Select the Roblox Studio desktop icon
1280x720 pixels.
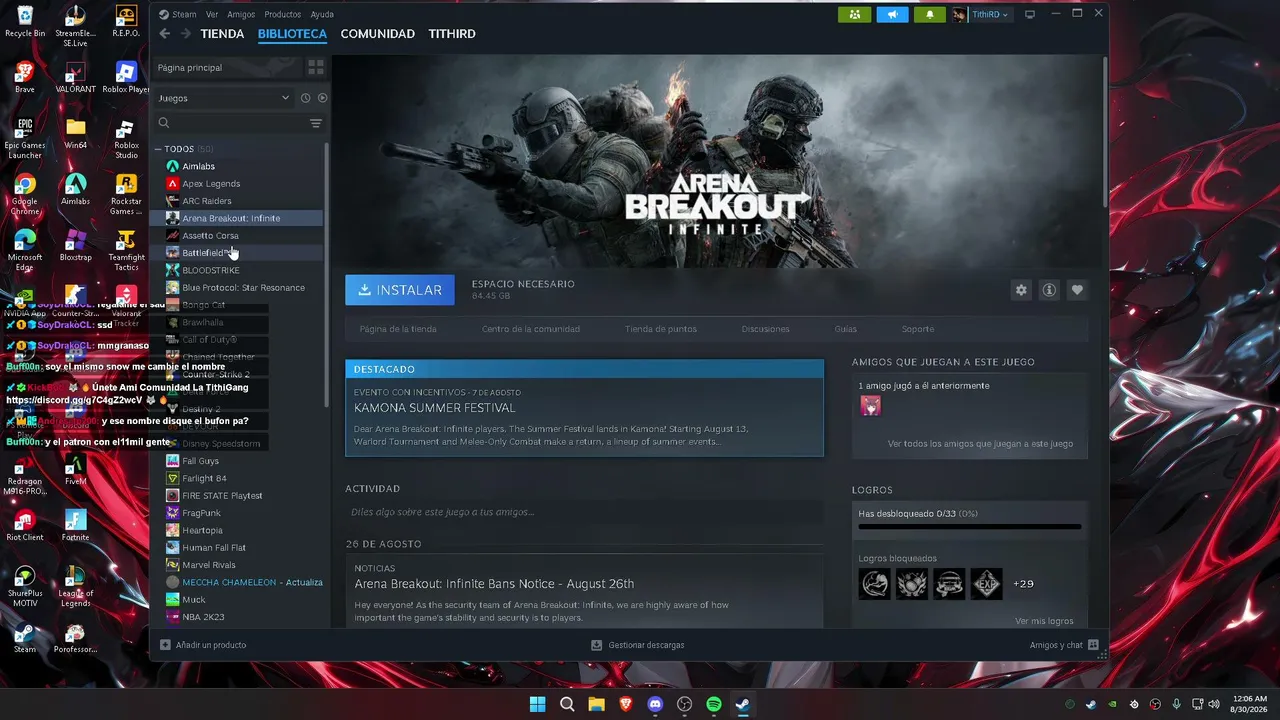coord(126,139)
